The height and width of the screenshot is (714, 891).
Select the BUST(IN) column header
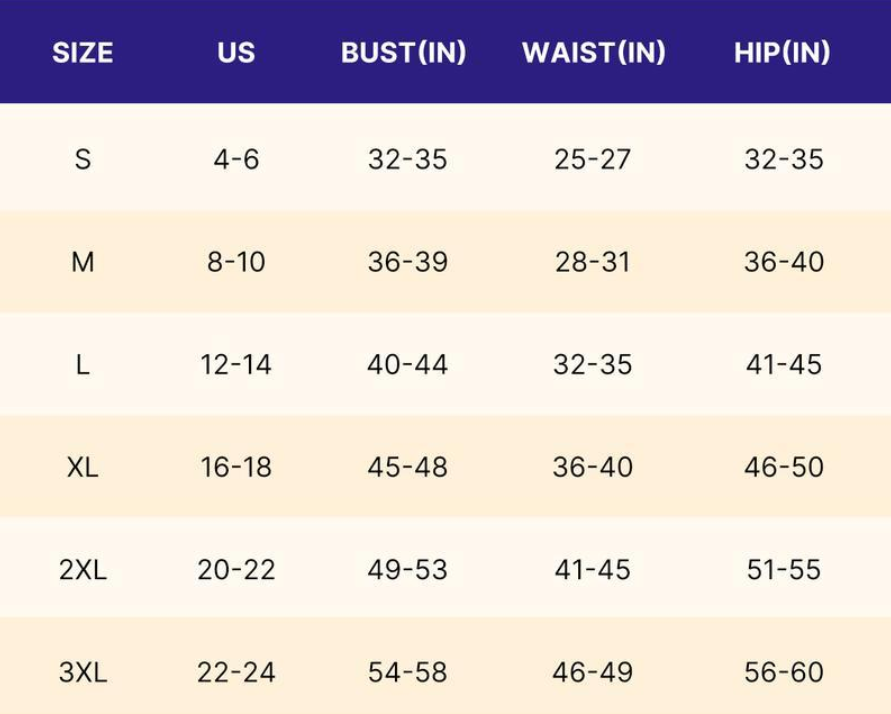point(404,53)
